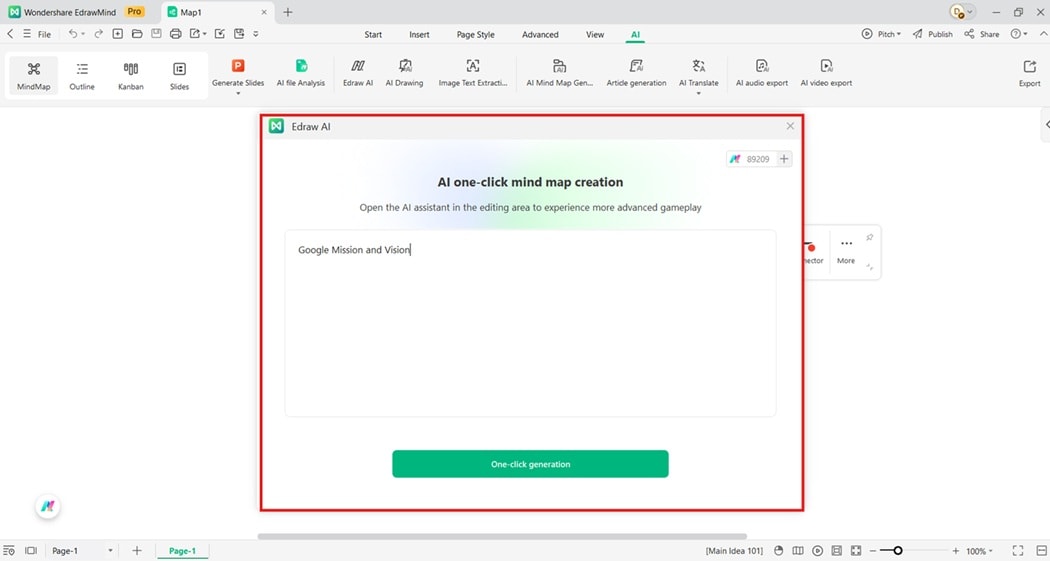Open AI video export
1050x561 pixels.
click(x=826, y=73)
